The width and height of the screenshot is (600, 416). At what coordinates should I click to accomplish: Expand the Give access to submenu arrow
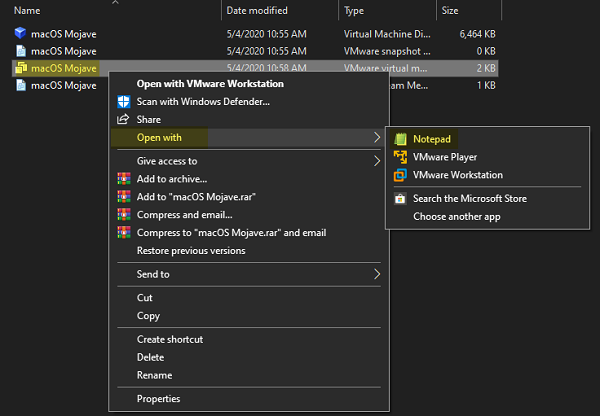[x=376, y=161]
